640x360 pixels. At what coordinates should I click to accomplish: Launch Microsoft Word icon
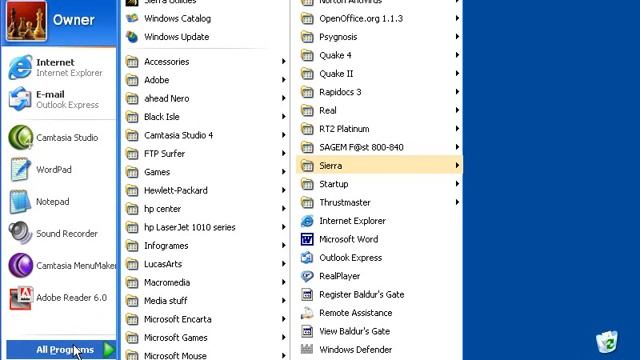point(307,239)
